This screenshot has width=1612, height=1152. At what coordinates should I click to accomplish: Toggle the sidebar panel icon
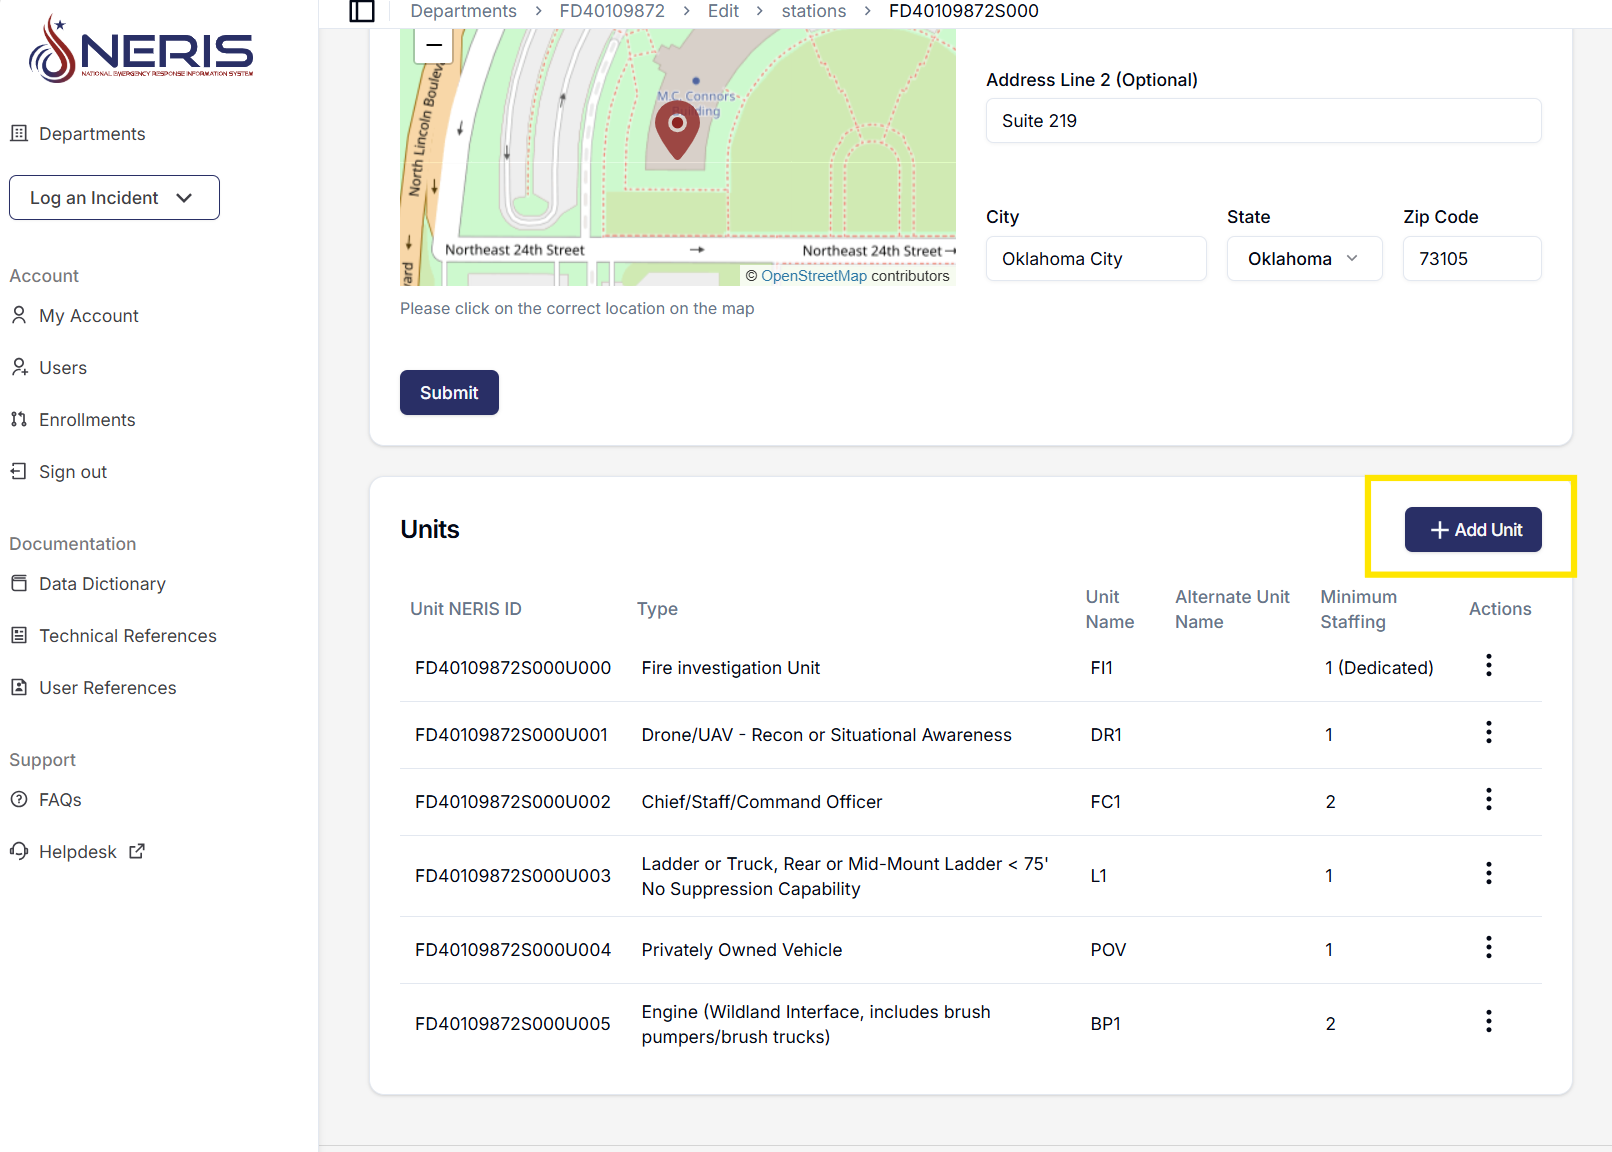click(361, 11)
